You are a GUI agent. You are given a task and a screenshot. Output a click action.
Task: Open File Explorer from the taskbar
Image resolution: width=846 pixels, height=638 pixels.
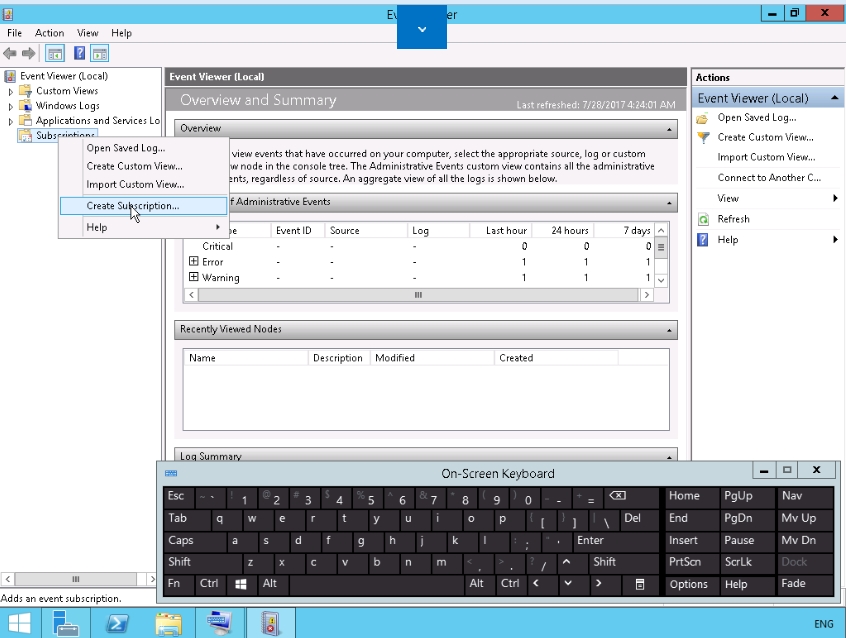(168, 623)
